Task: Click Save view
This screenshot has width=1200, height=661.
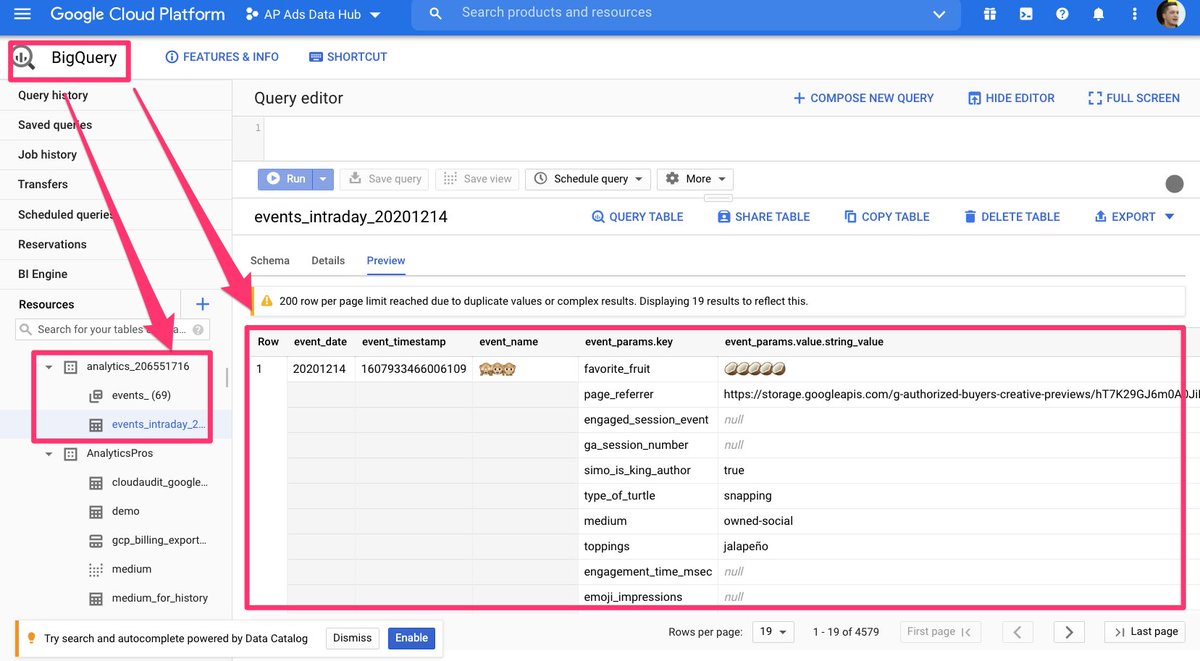Action: click(x=478, y=179)
